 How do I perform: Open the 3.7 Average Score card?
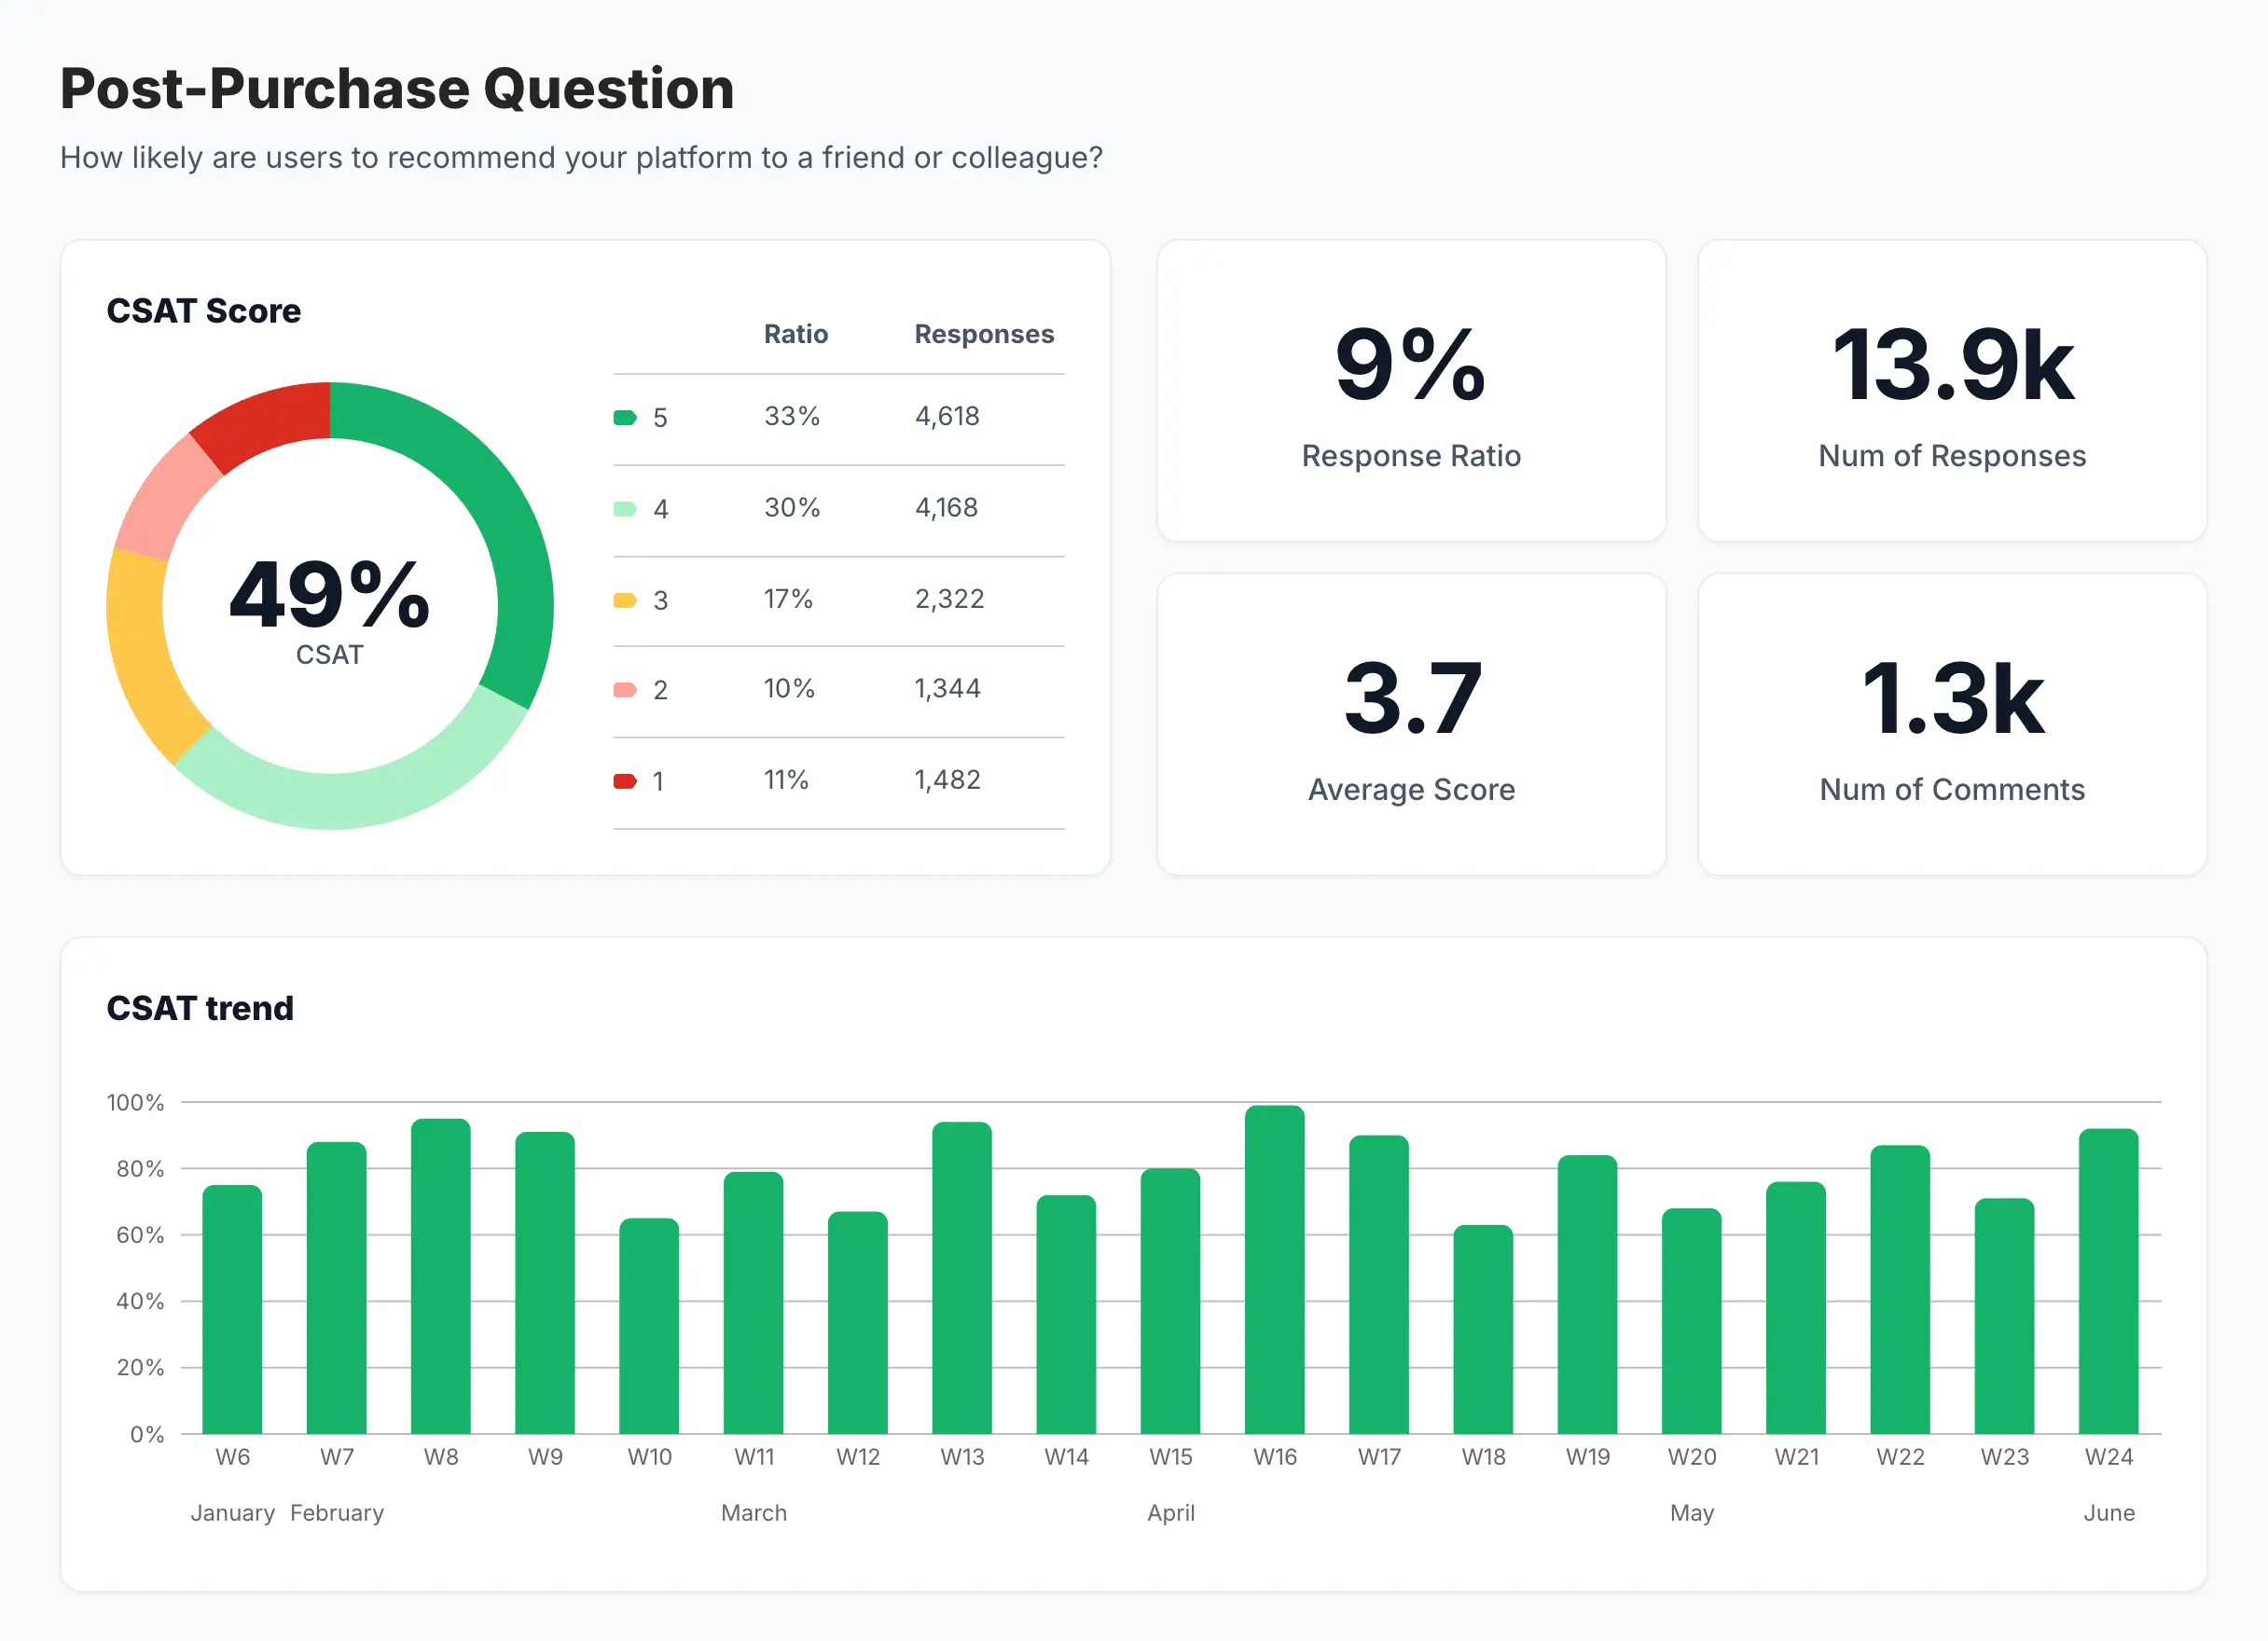(x=1411, y=725)
